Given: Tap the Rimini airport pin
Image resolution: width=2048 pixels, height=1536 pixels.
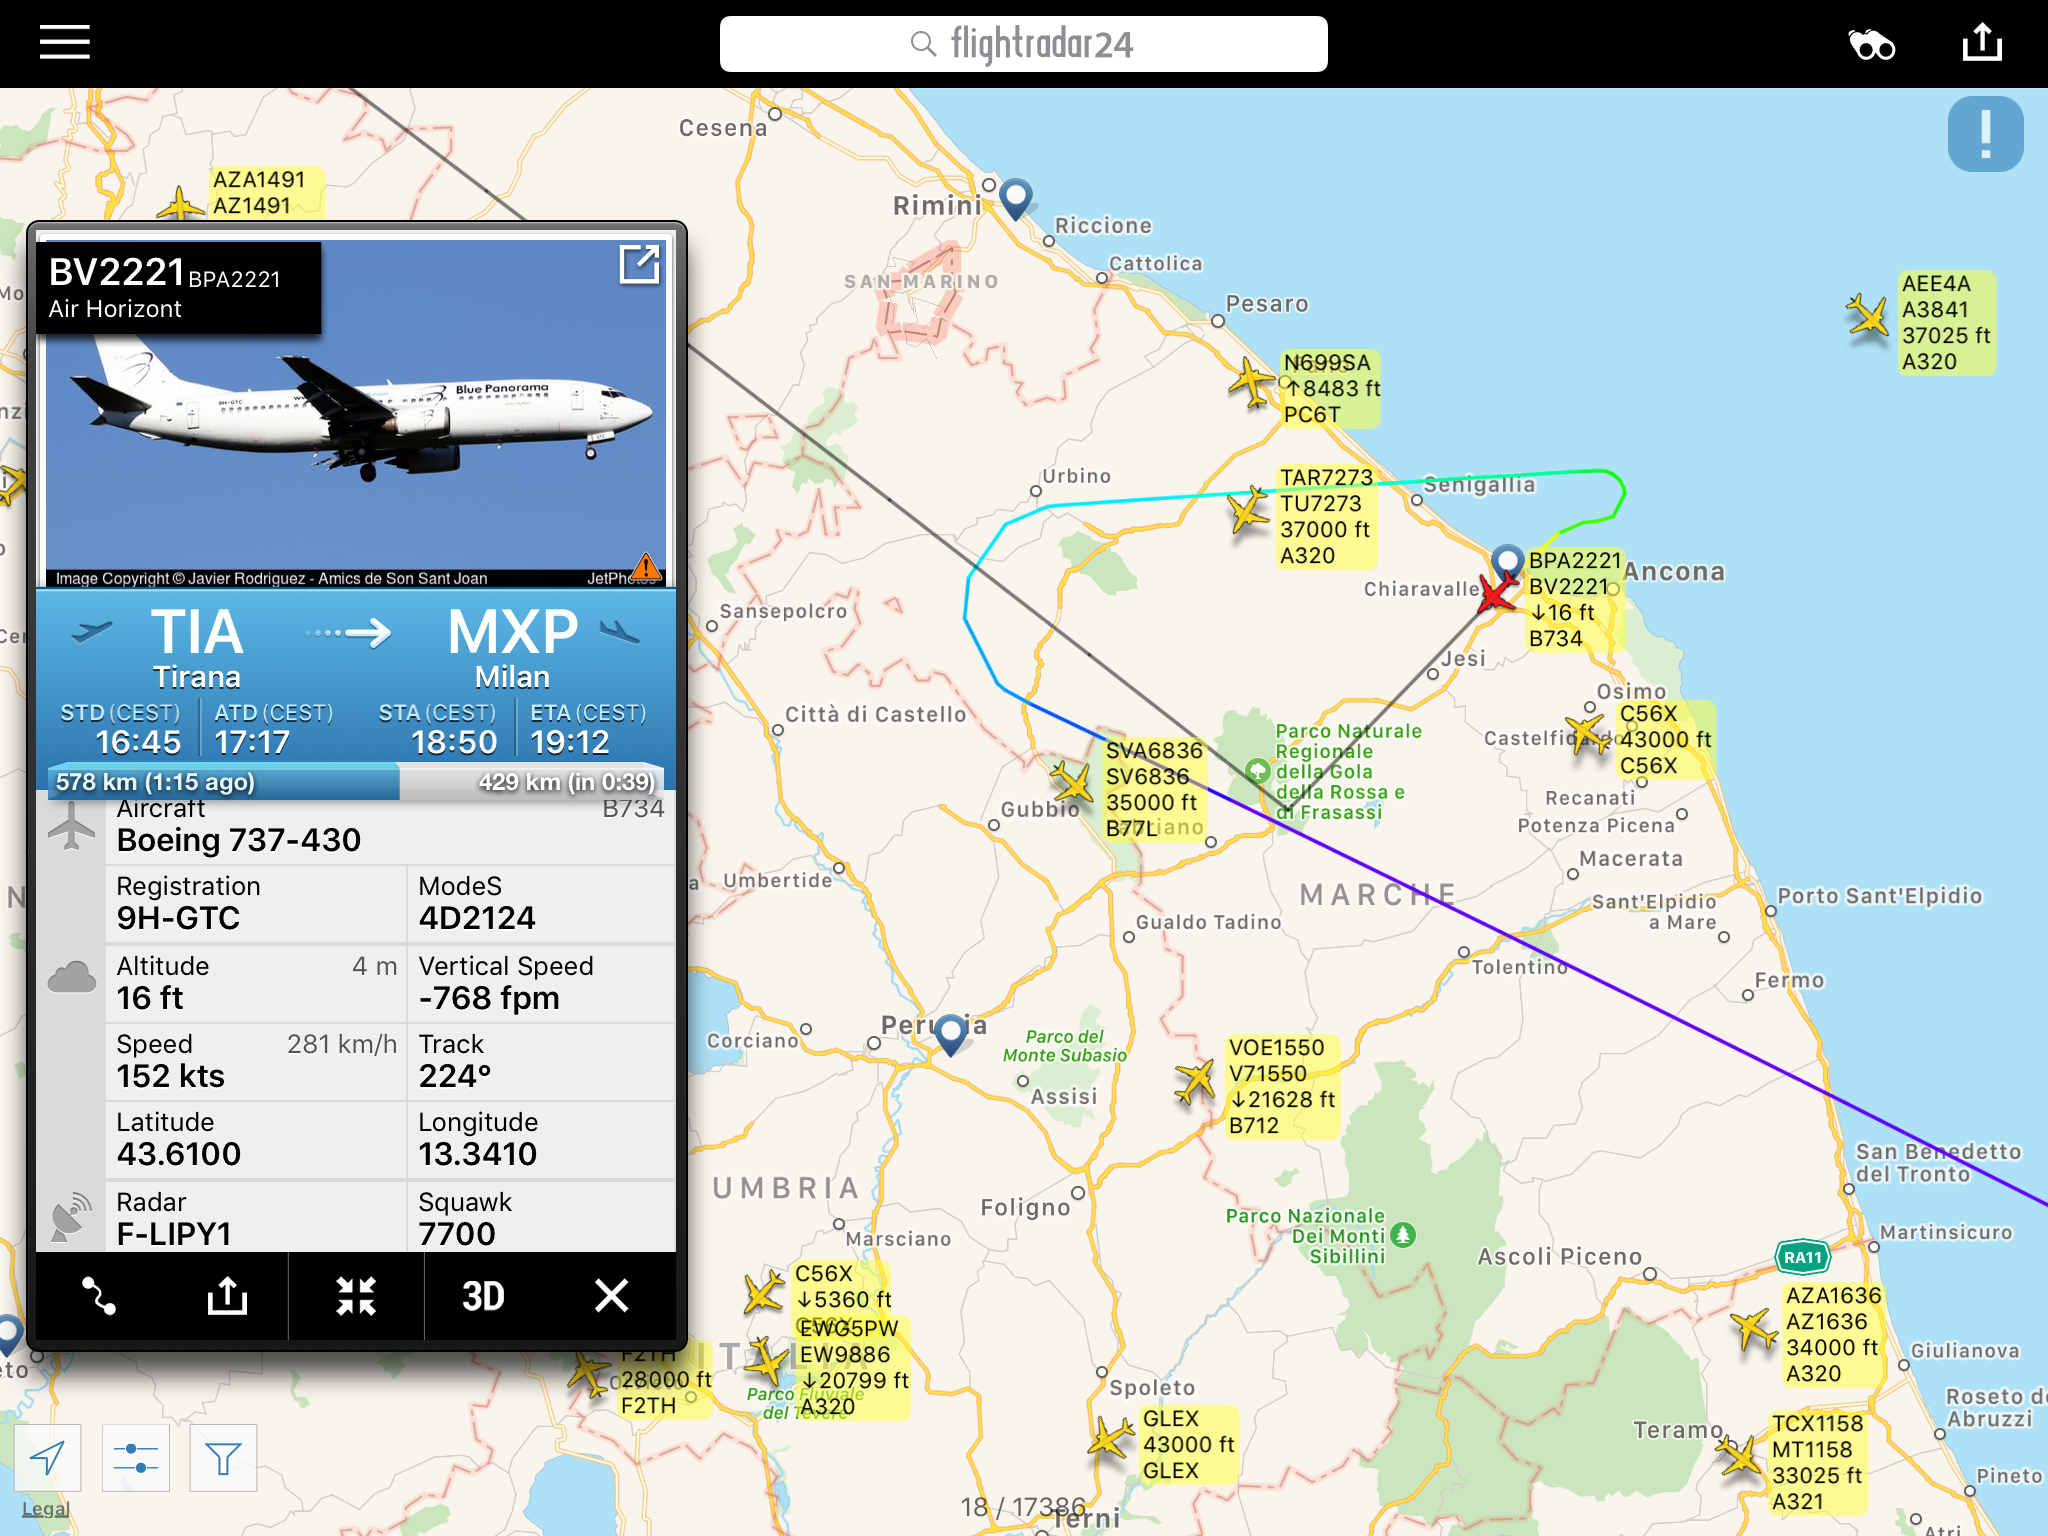Looking at the screenshot, I should point(1016,199).
